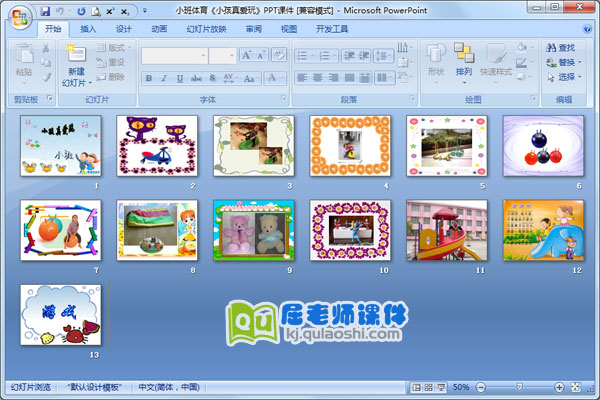This screenshot has width=600, height=400.
Task: Click the copy icon in clipboard group
Action: click(x=46, y=62)
